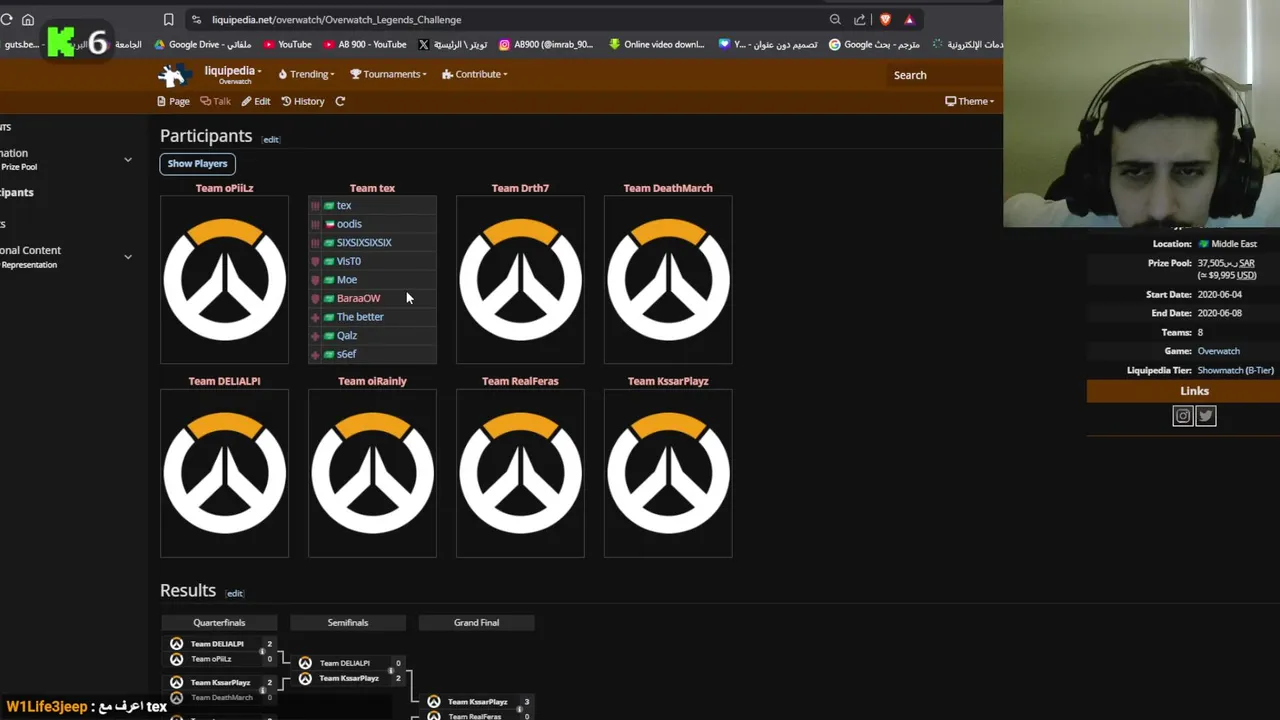Open Middle East location link
This screenshot has width=1280, height=720.
tap(1234, 244)
